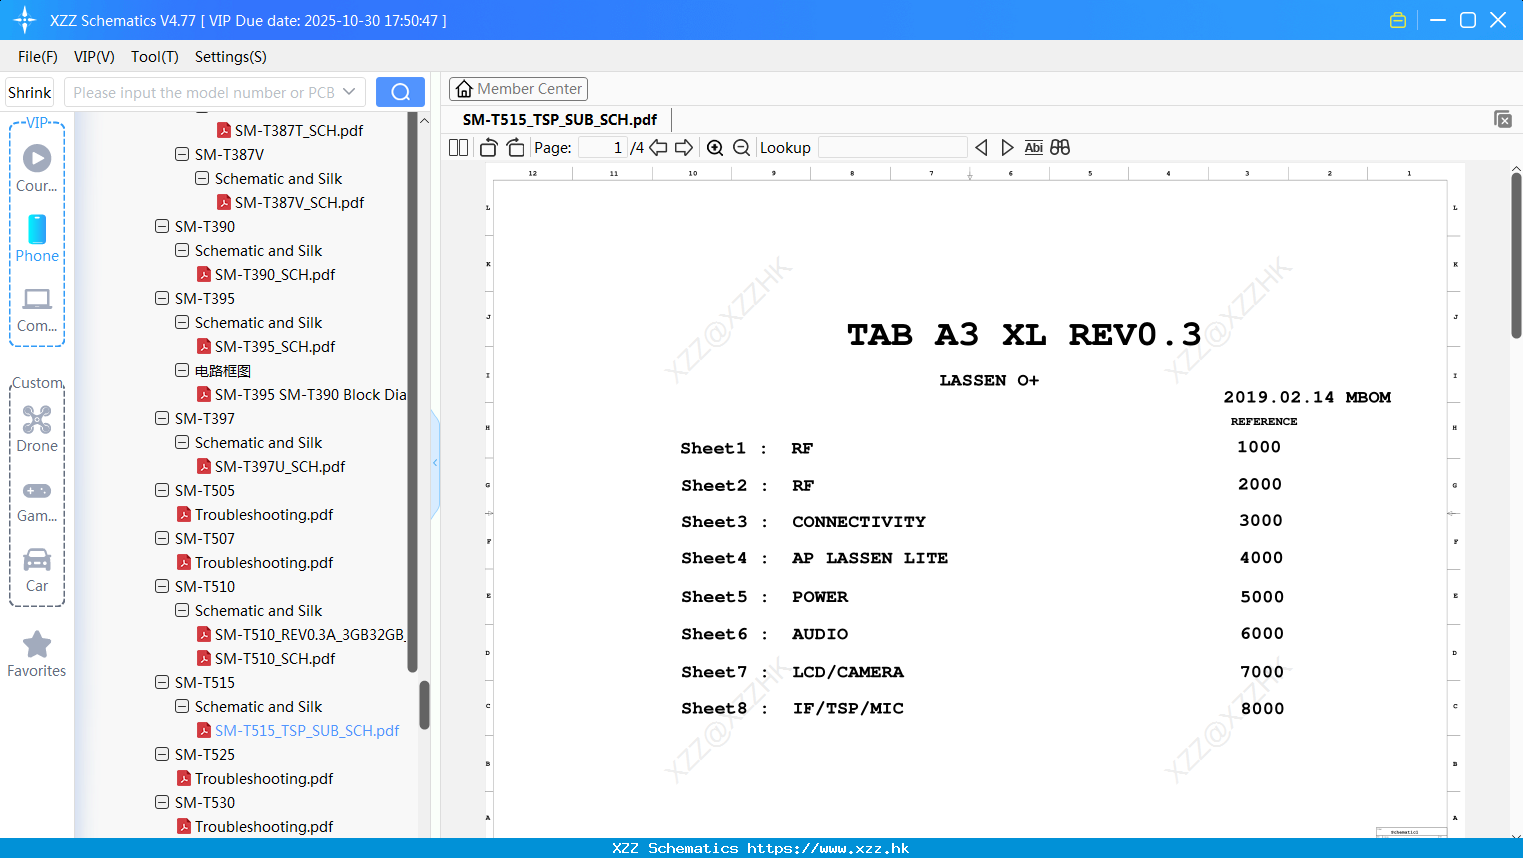Screen dimensions: 1523x858
Task: Open Member Center
Action: coord(518,89)
